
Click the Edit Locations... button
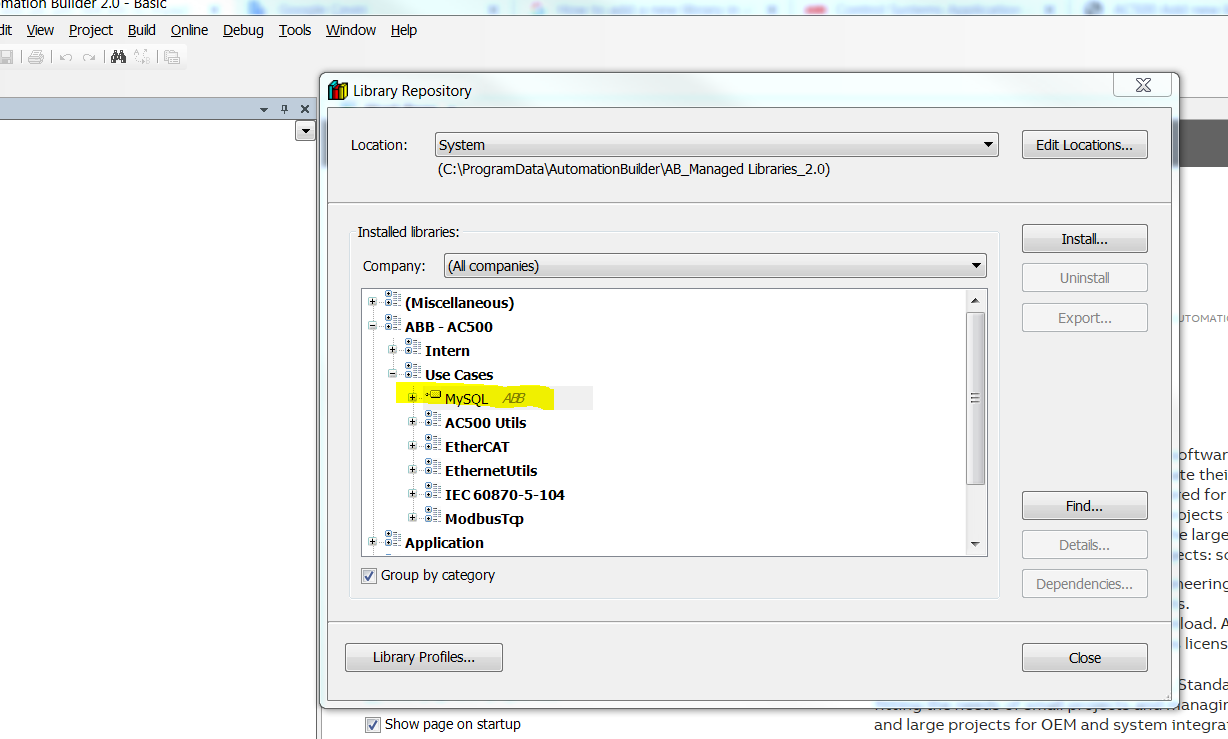[1084, 145]
